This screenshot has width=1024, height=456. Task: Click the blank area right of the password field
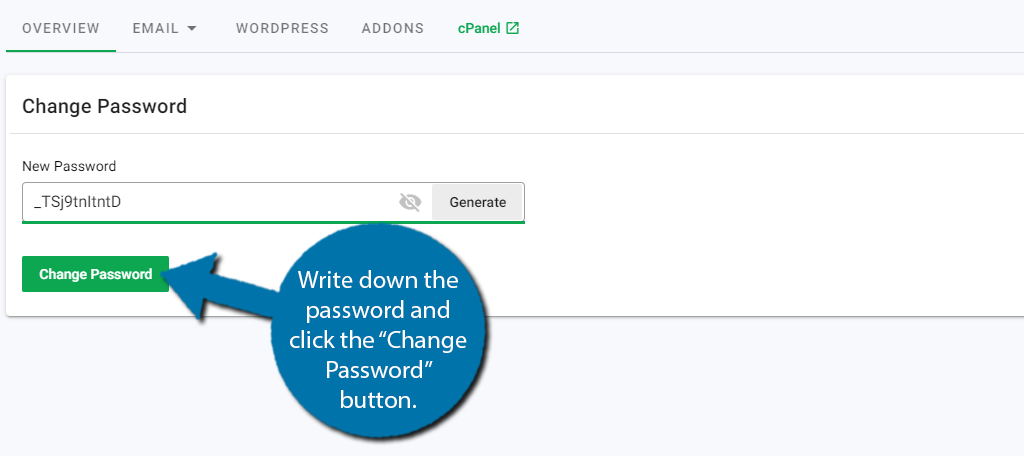coord(771,203)
